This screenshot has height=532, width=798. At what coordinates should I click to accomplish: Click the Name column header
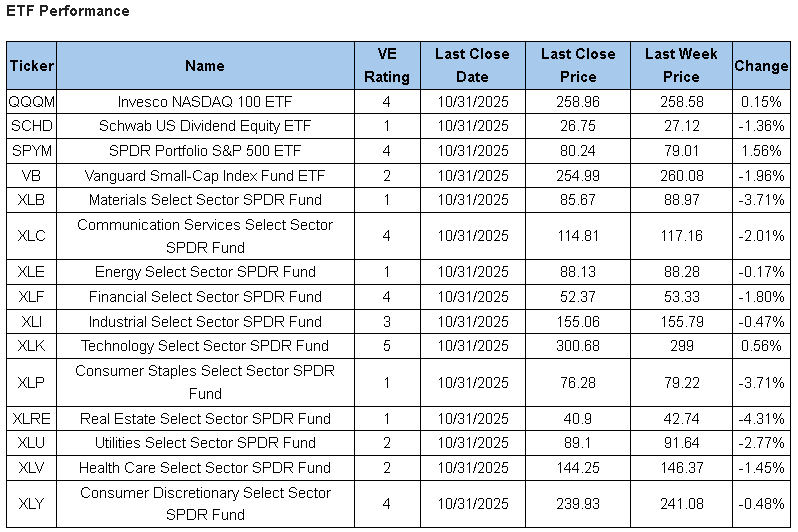(205, 66)
